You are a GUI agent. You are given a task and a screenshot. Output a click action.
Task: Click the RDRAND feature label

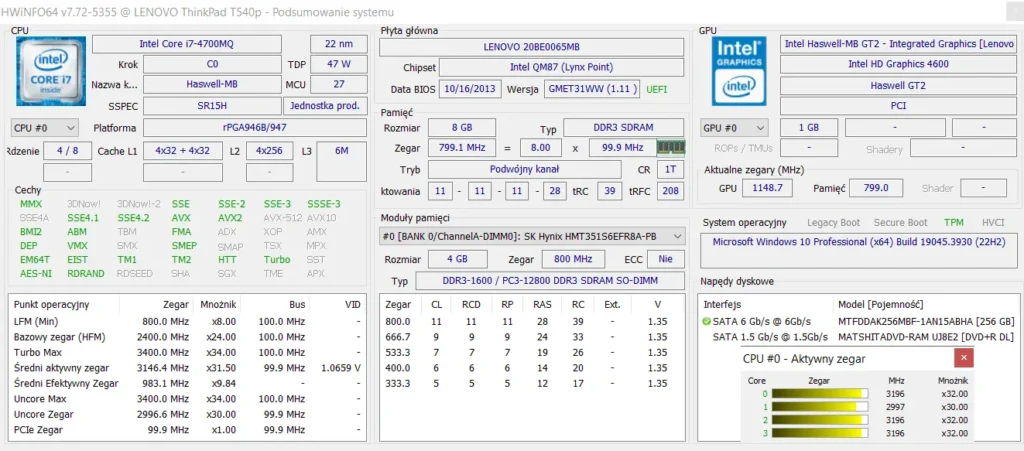pyautogui.click(x=86, y=273)
